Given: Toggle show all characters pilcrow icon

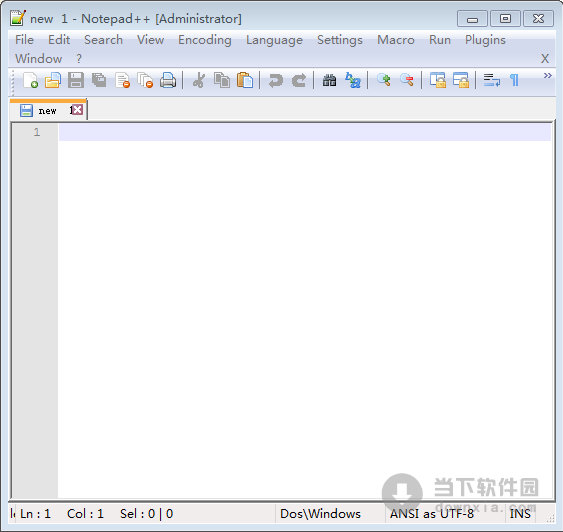Looking at the screenshot, I should (x=515, y=80).
